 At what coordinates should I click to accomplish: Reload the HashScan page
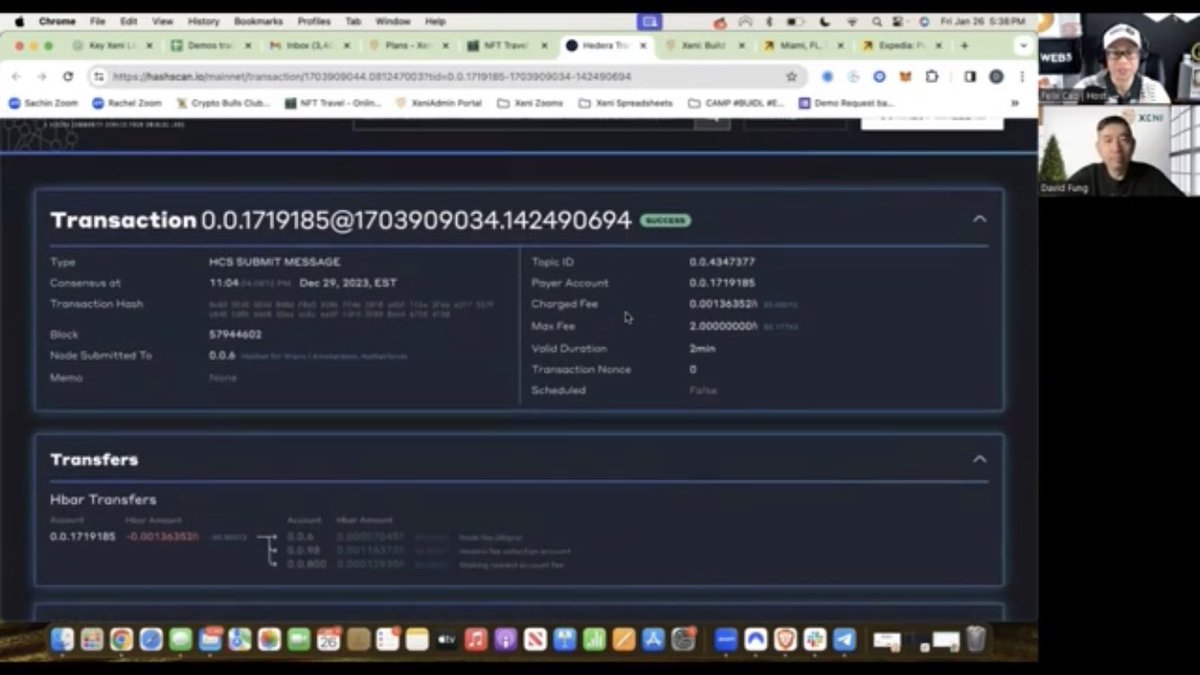point(68,76)
